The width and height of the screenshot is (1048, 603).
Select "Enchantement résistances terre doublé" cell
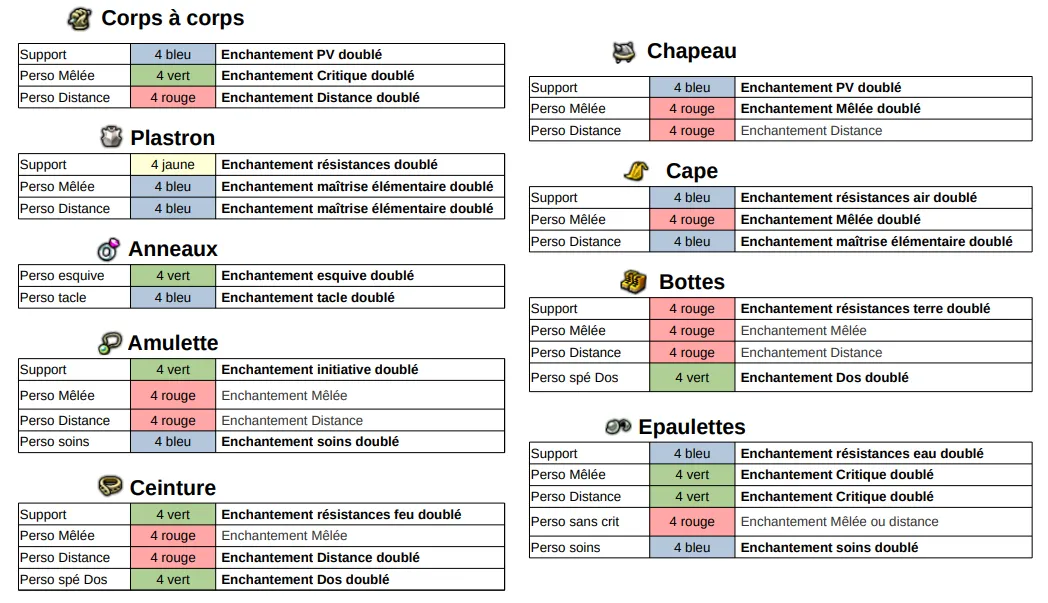pos(865,309)
